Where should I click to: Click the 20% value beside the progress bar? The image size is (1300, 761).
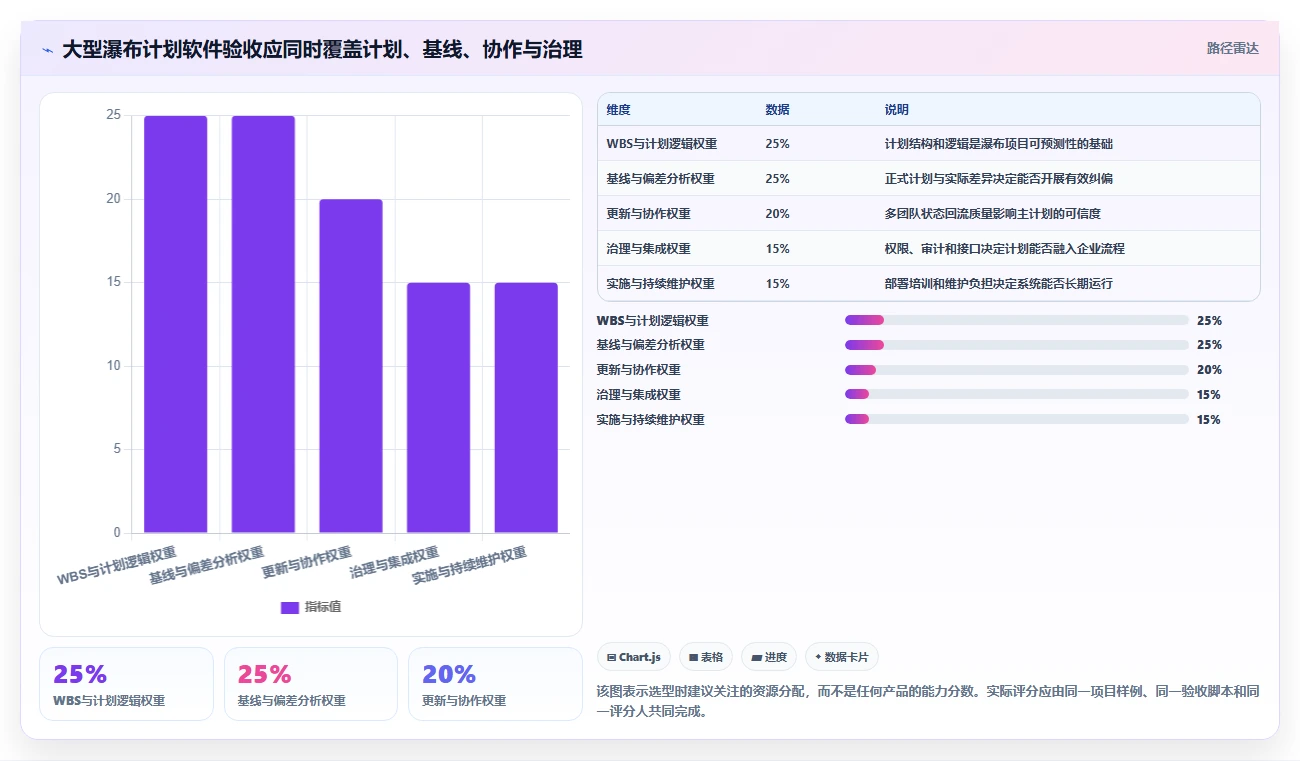point(1209,370)
